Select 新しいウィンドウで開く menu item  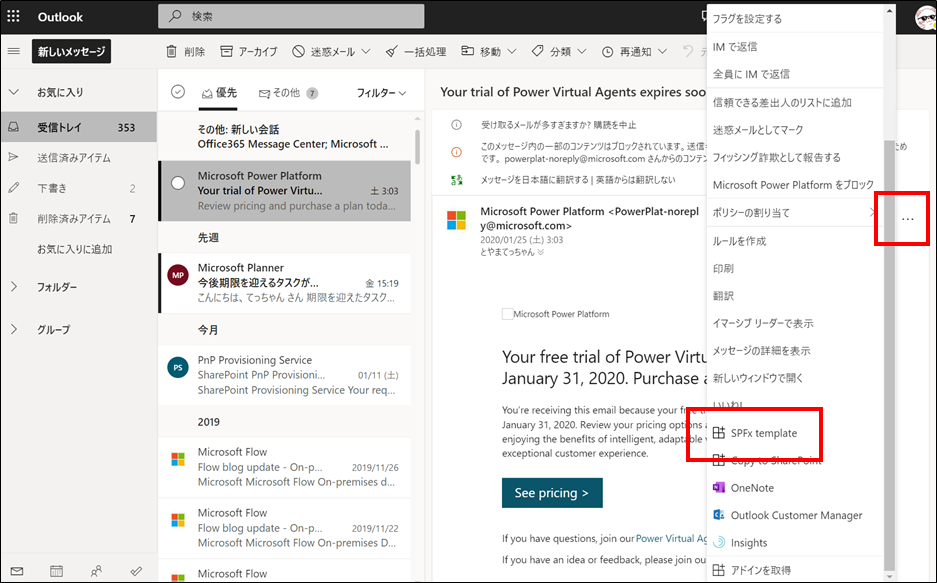[x=795, y=378]
